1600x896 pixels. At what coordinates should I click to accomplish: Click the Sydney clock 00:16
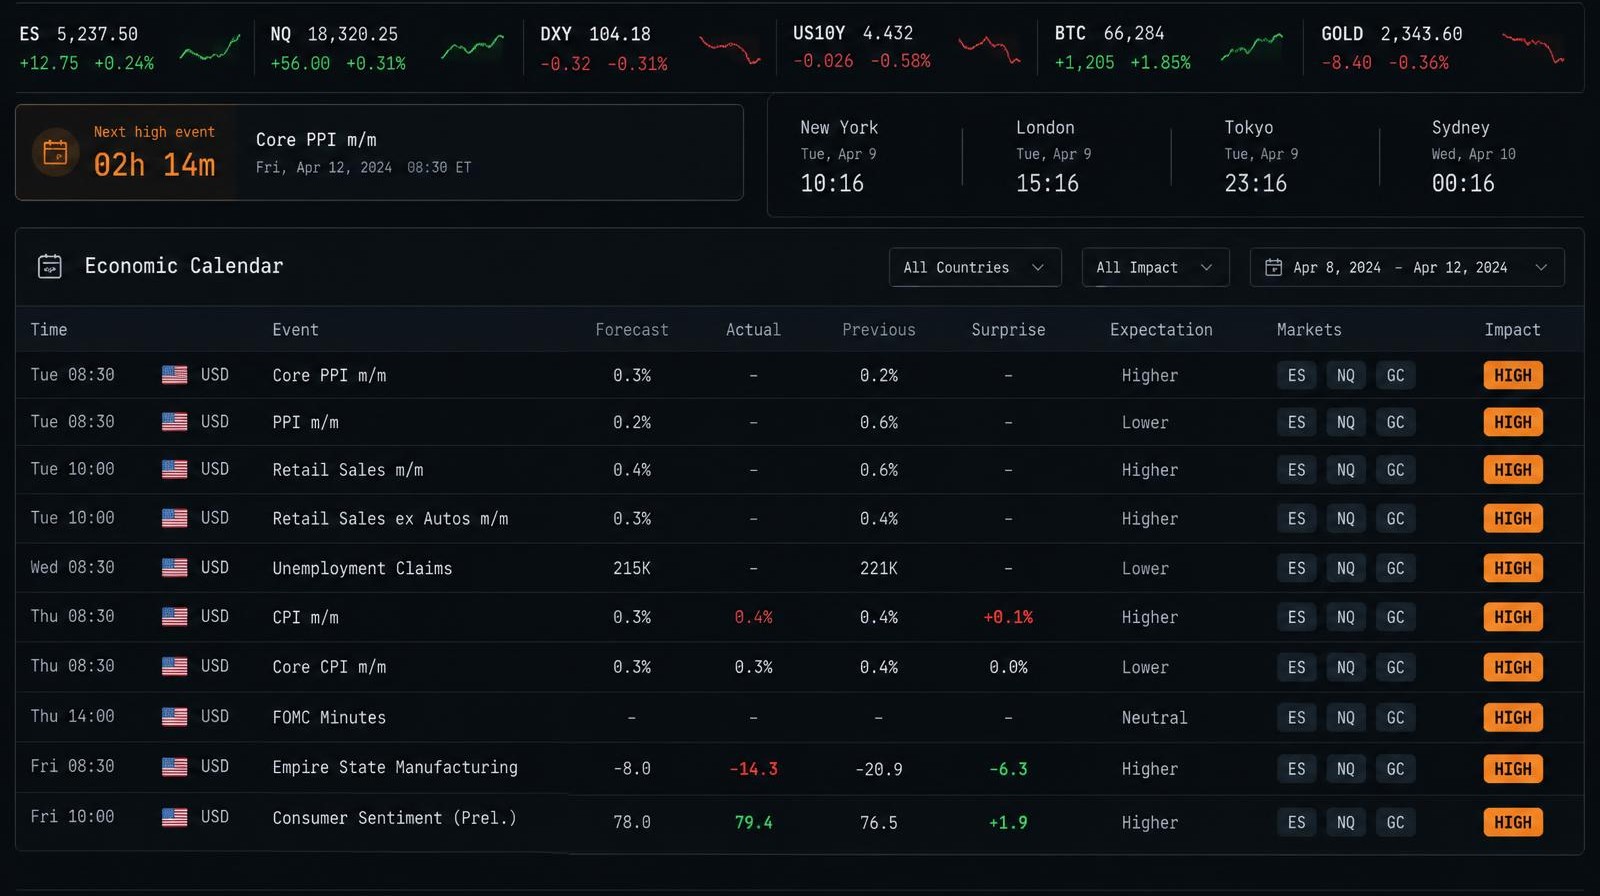click(x=1463, y=183)
